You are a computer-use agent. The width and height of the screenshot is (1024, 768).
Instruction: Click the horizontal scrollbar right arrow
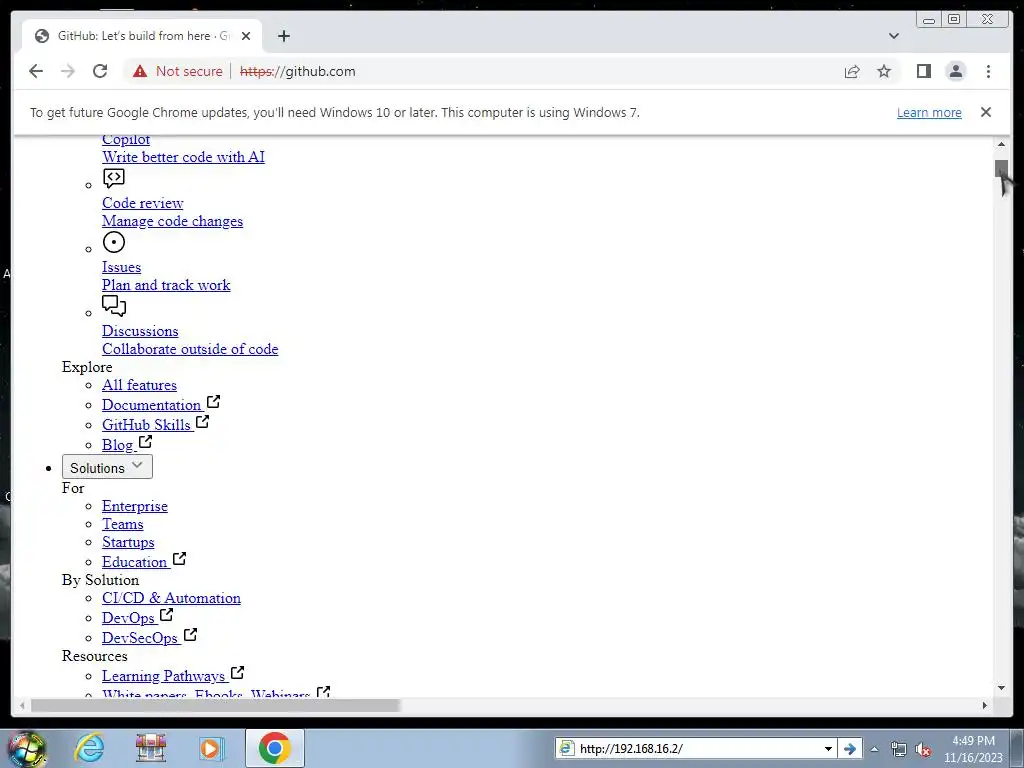click(x=985, y=705)
